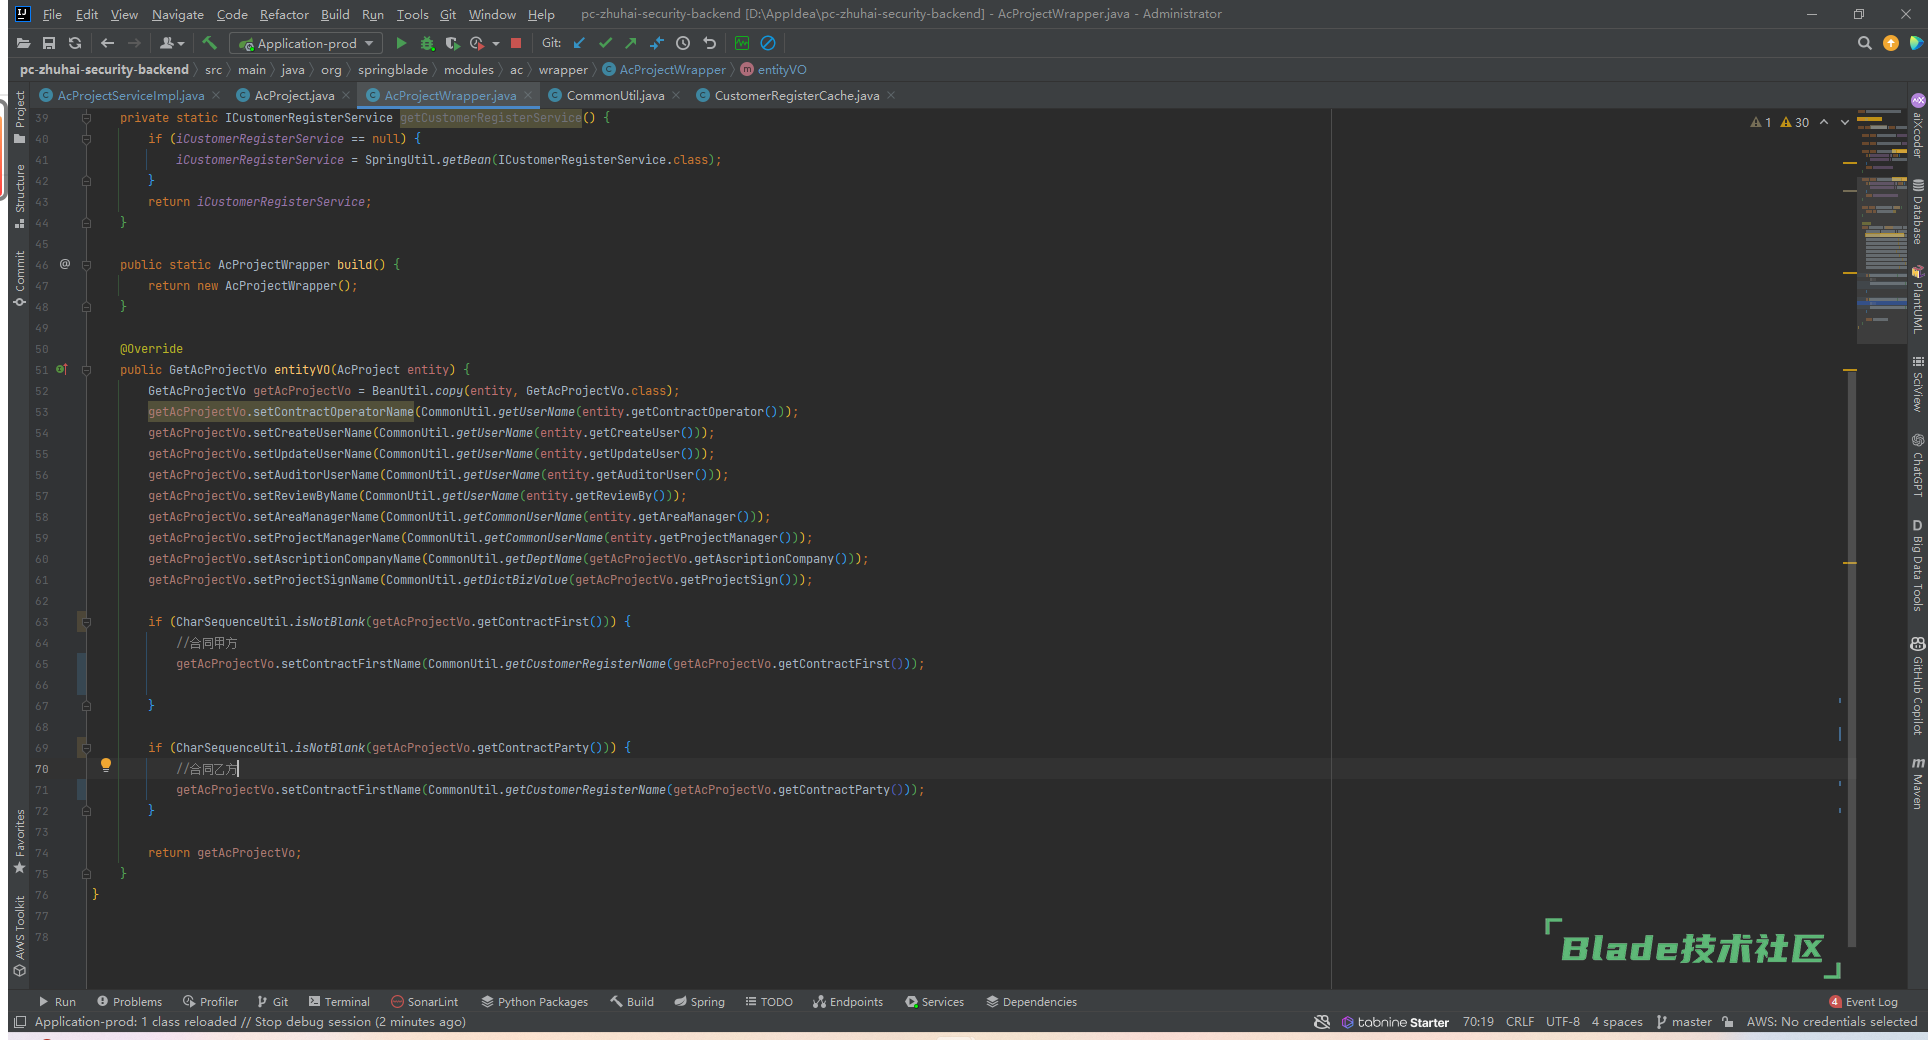This screenshot has height=1040, width=1928.
Task: Open the profiler run options dropdown arrow
Action: click(496, 43)
